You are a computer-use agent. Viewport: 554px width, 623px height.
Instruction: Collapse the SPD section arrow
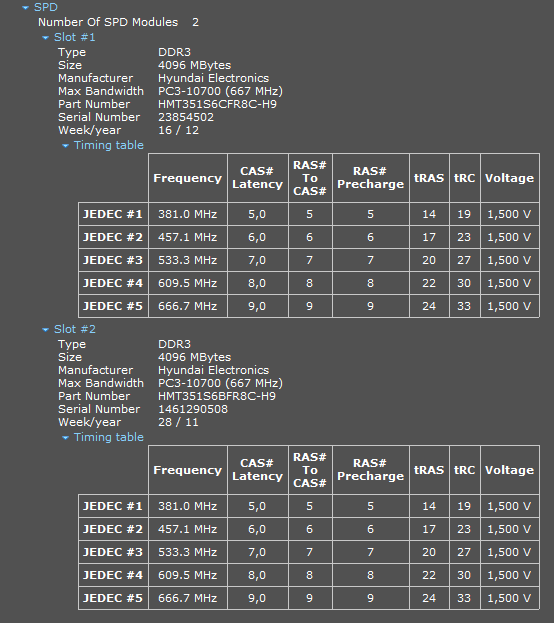click(26, 8)
